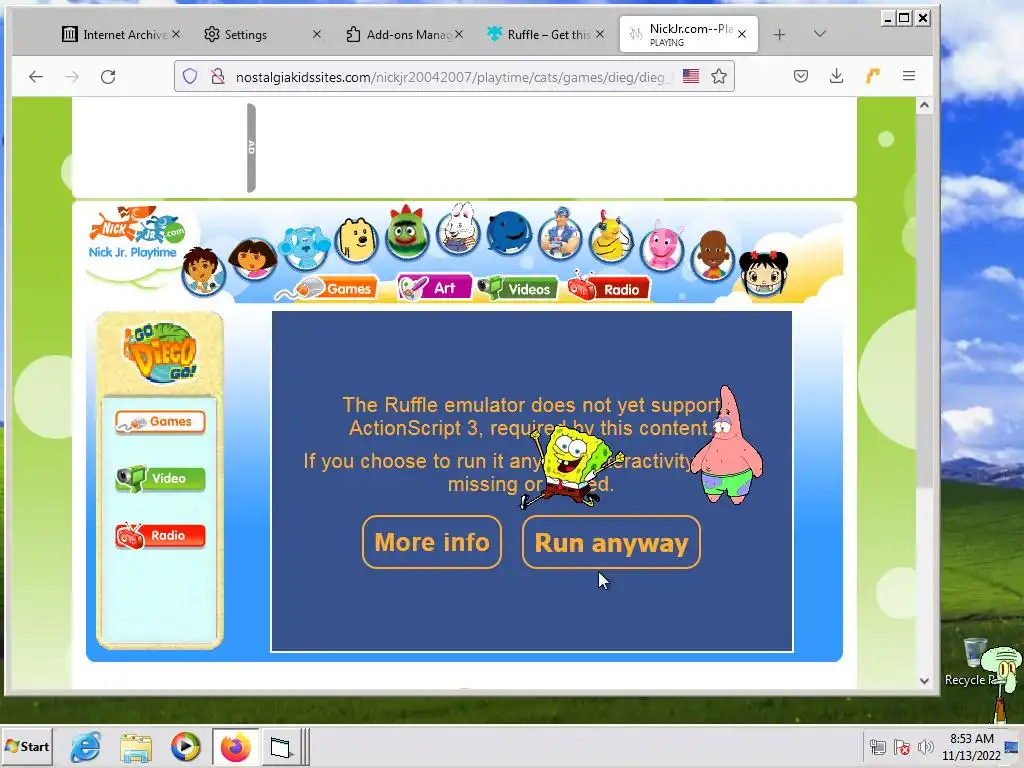Open the Pocket save icon
Image resolution: width=1024 pixels, height=768 pixels.
coord(801,76)
